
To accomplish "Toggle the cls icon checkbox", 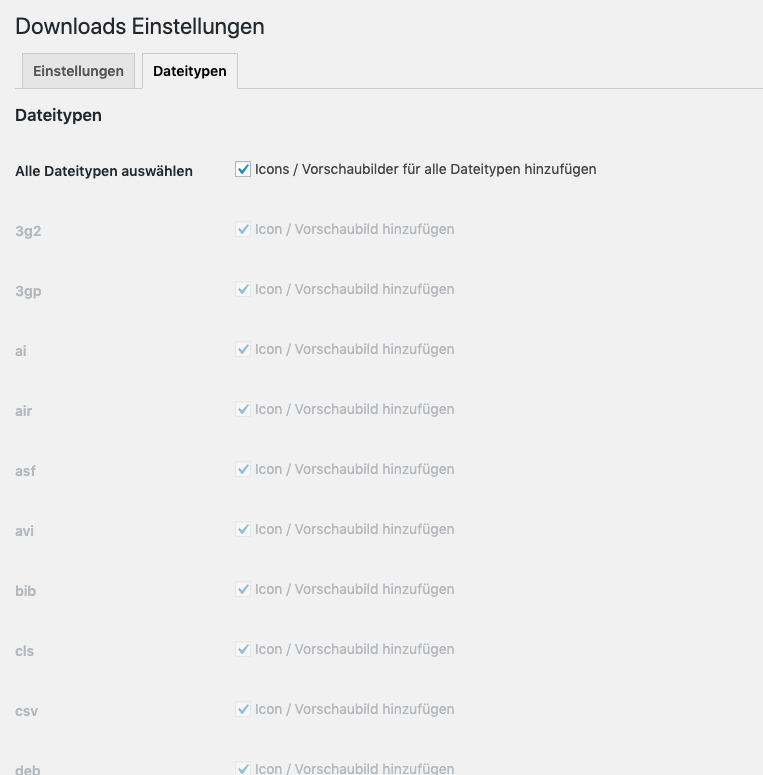I will click(243, 650).
